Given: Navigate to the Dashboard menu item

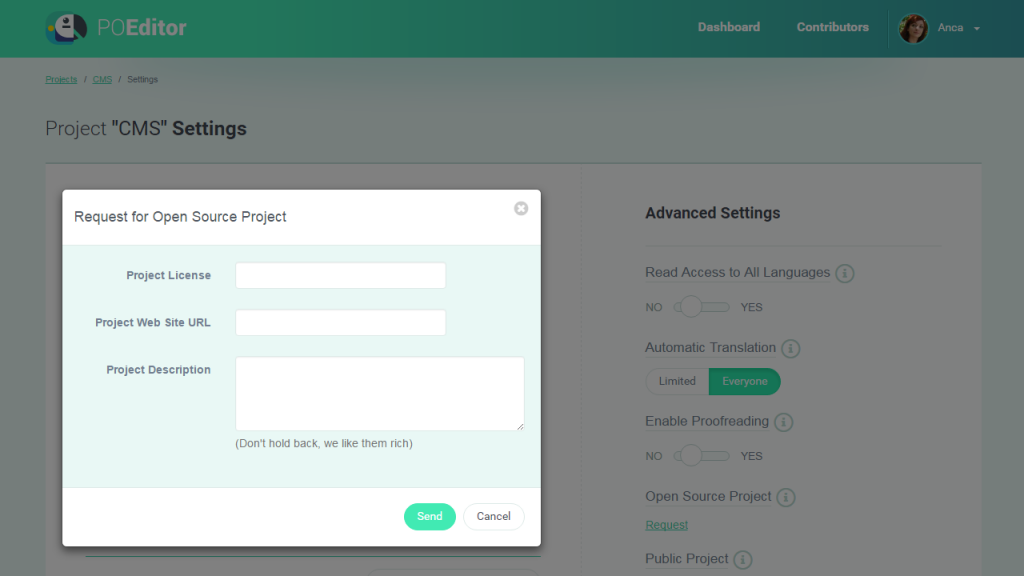Looking at the screenshot, I should pos(728,27).
